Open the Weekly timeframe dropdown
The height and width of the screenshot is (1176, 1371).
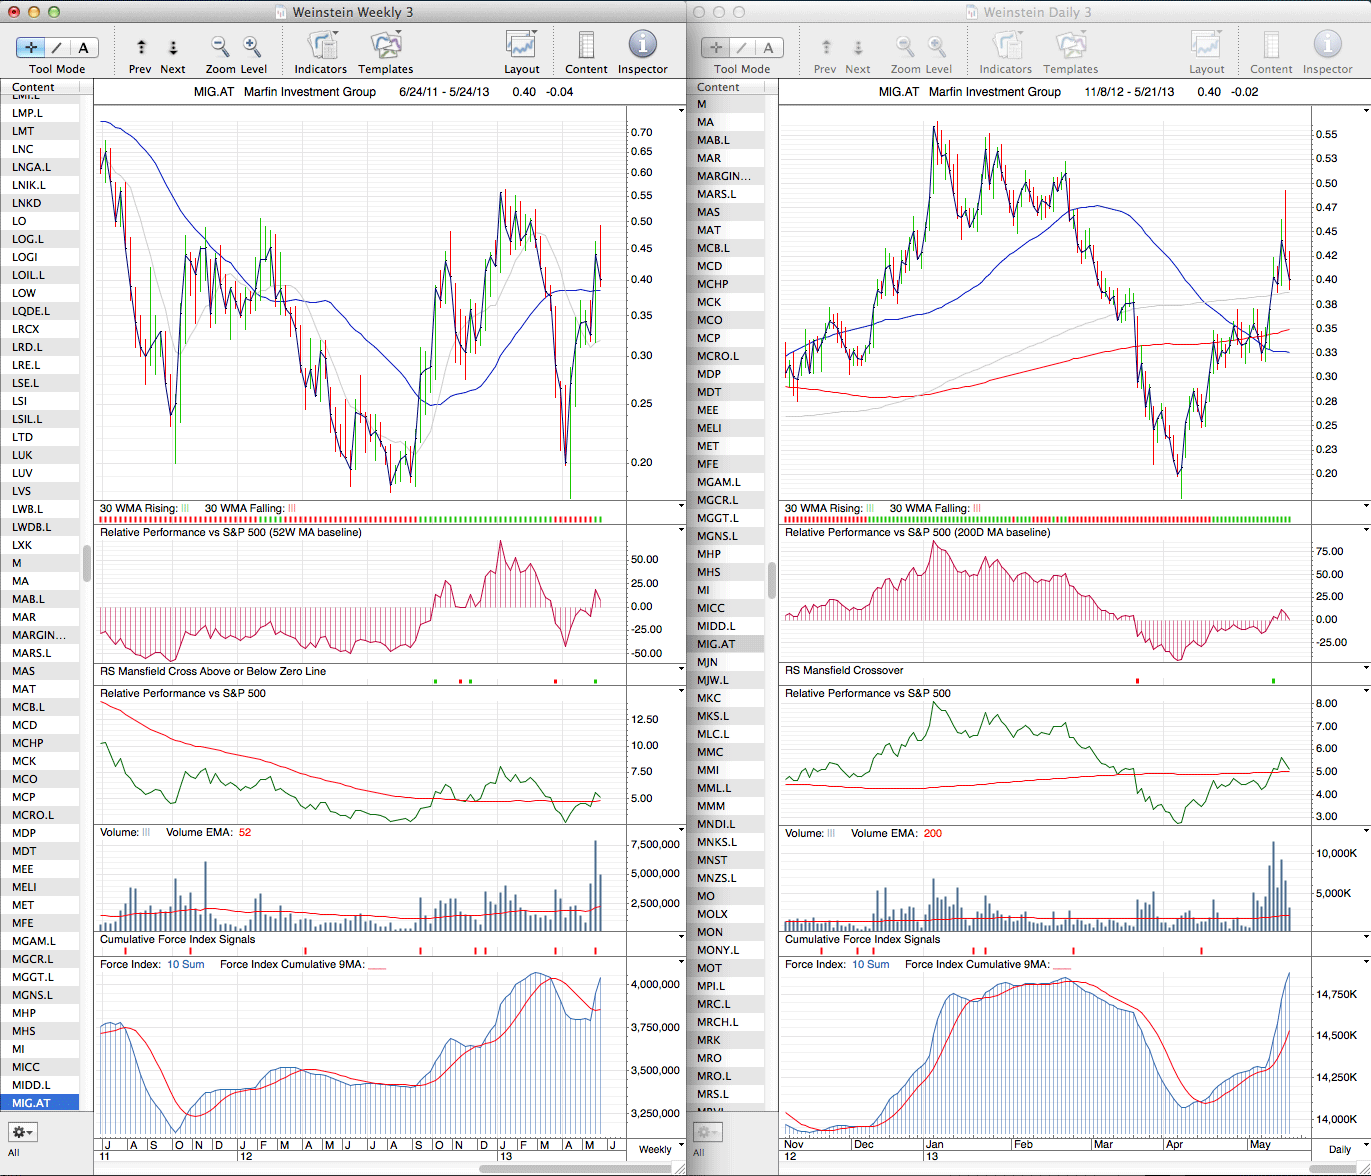(x=655, y=1149)
